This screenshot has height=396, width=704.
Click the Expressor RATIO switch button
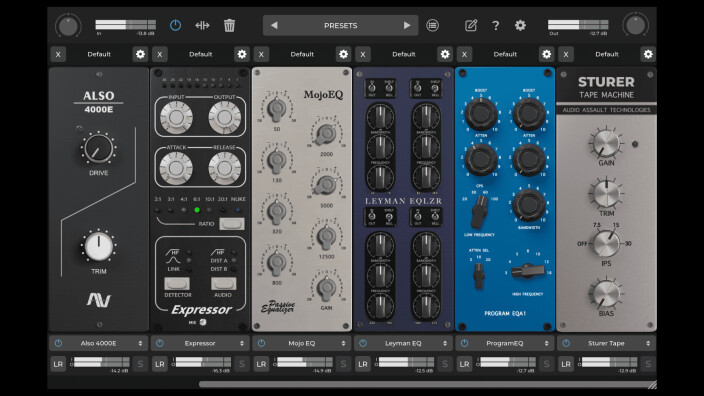pyautogui.click(x=232, y=224)
